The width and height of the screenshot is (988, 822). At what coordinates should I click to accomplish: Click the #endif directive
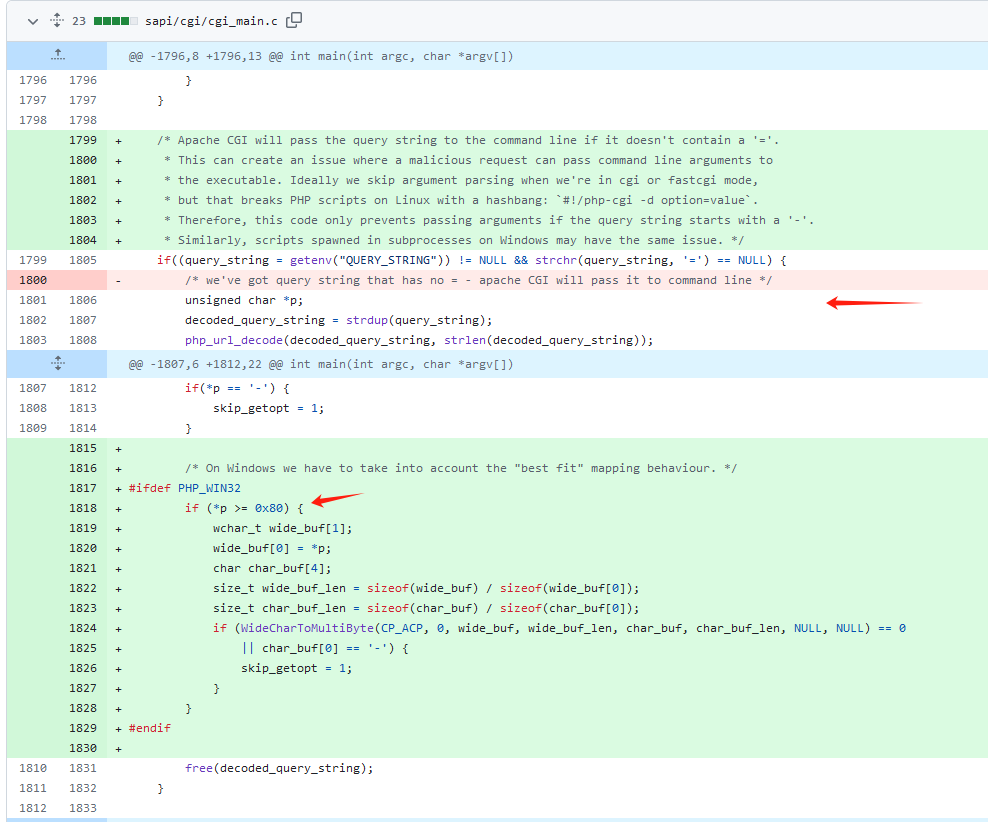pos(149,728)
